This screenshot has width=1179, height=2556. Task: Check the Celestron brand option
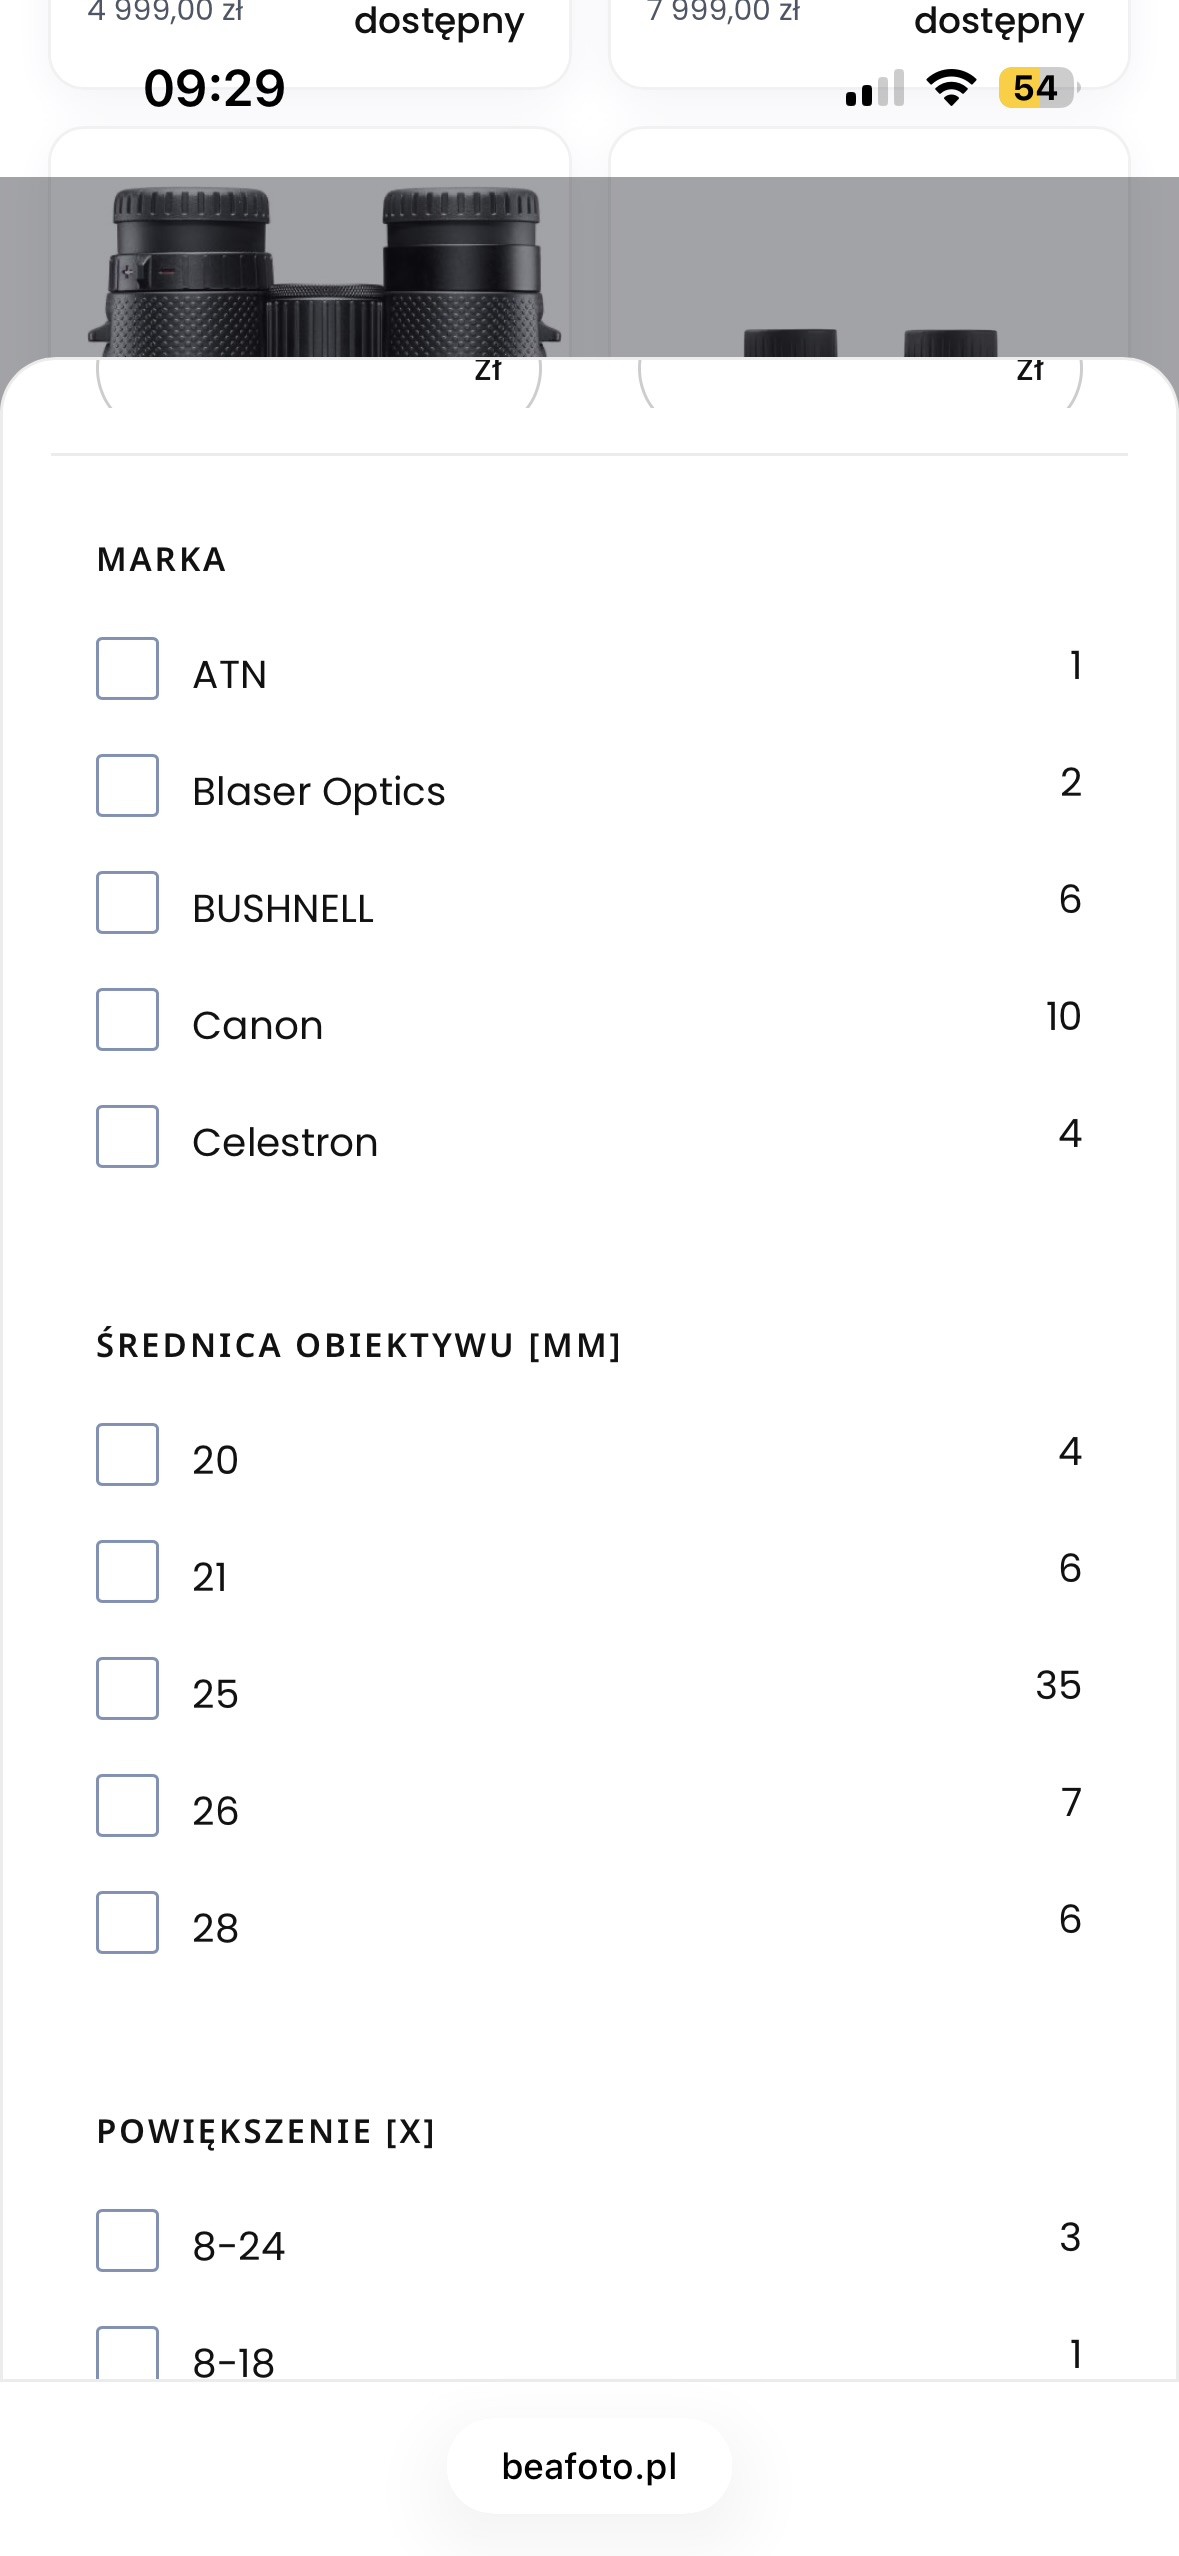point(127,1136)
